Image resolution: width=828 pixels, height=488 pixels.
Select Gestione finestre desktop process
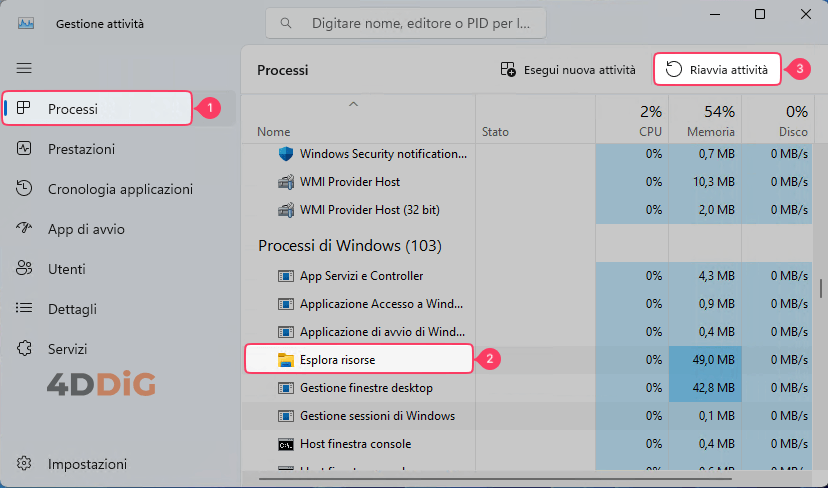[527, 388]
